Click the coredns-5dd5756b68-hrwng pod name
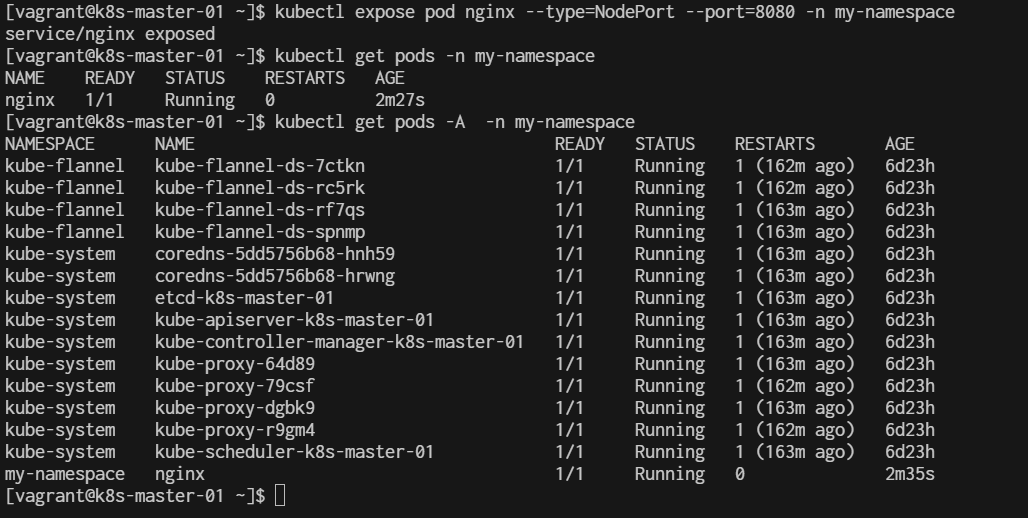1028x518 pixels. pos(275,276)
